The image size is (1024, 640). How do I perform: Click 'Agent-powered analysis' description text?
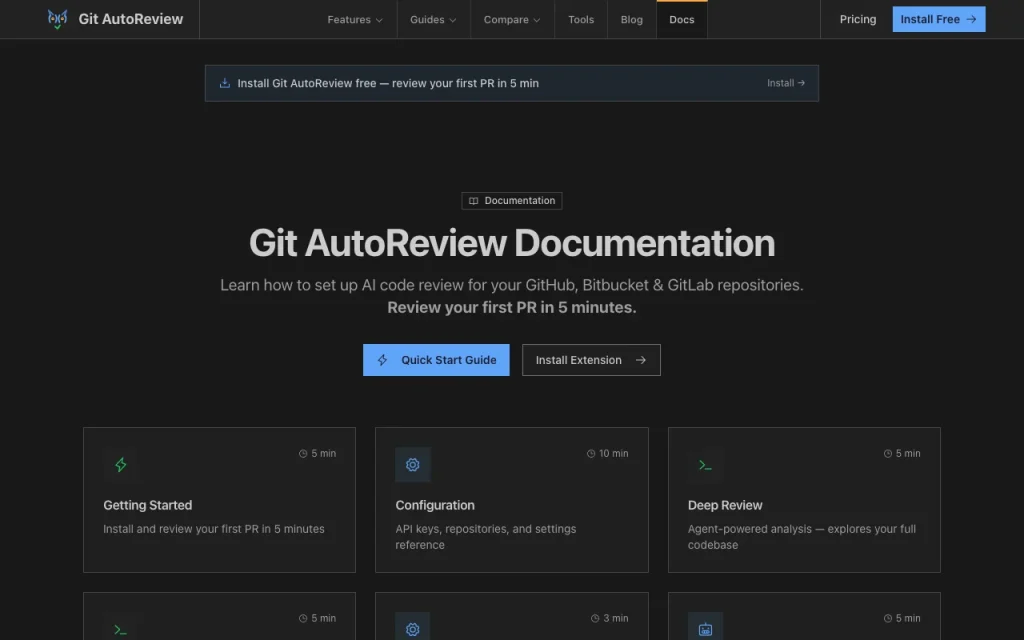(x=802, y=537)
